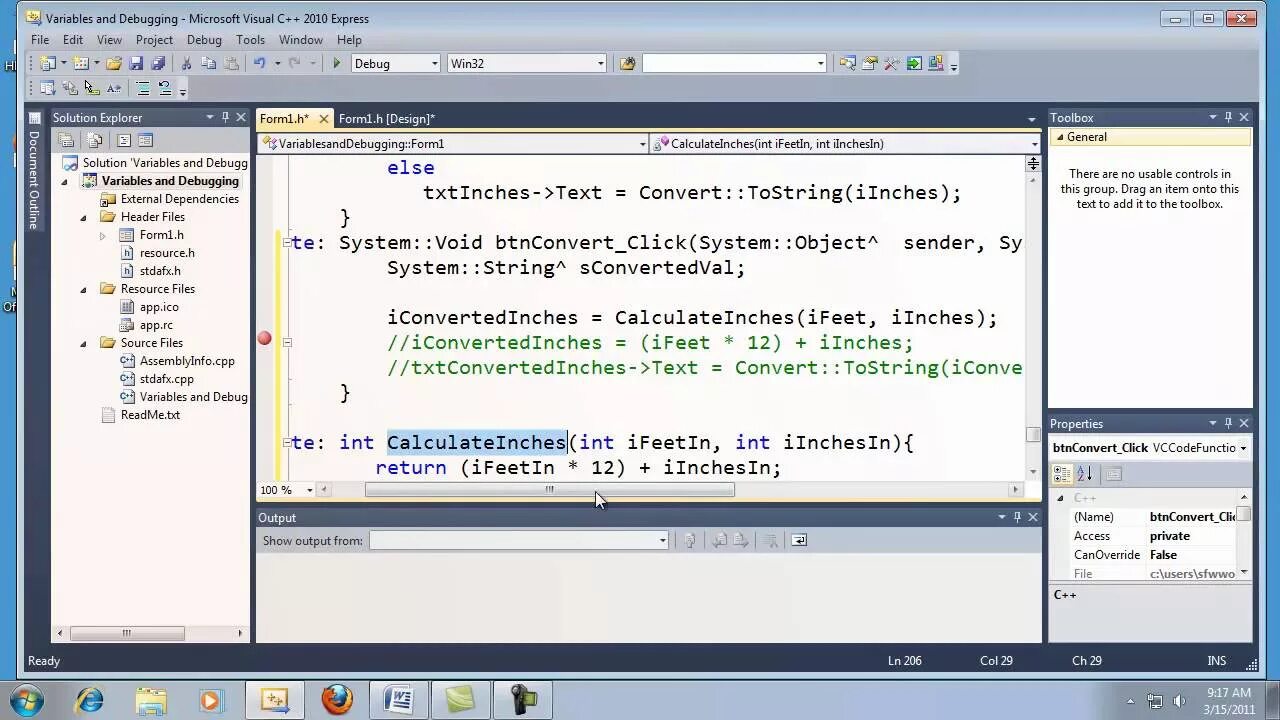Viewport: 1280px width, 720px height.
Task: Click the Extension Manager toolbar icon
Action: coord(936,63)
